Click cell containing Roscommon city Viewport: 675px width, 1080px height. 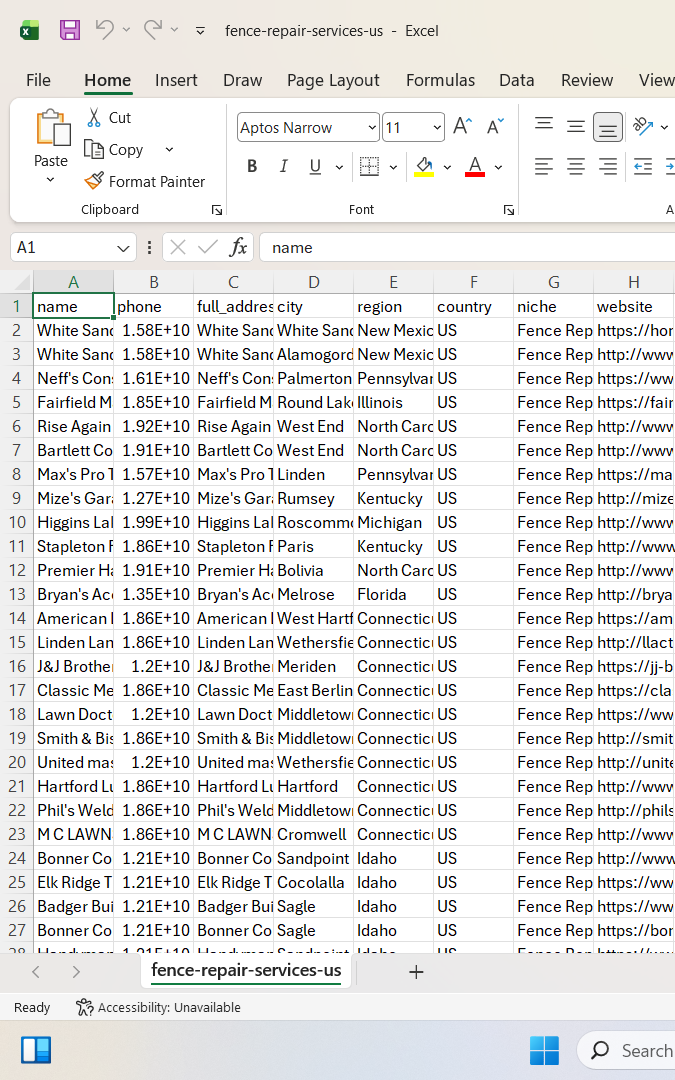pos(313,522)
